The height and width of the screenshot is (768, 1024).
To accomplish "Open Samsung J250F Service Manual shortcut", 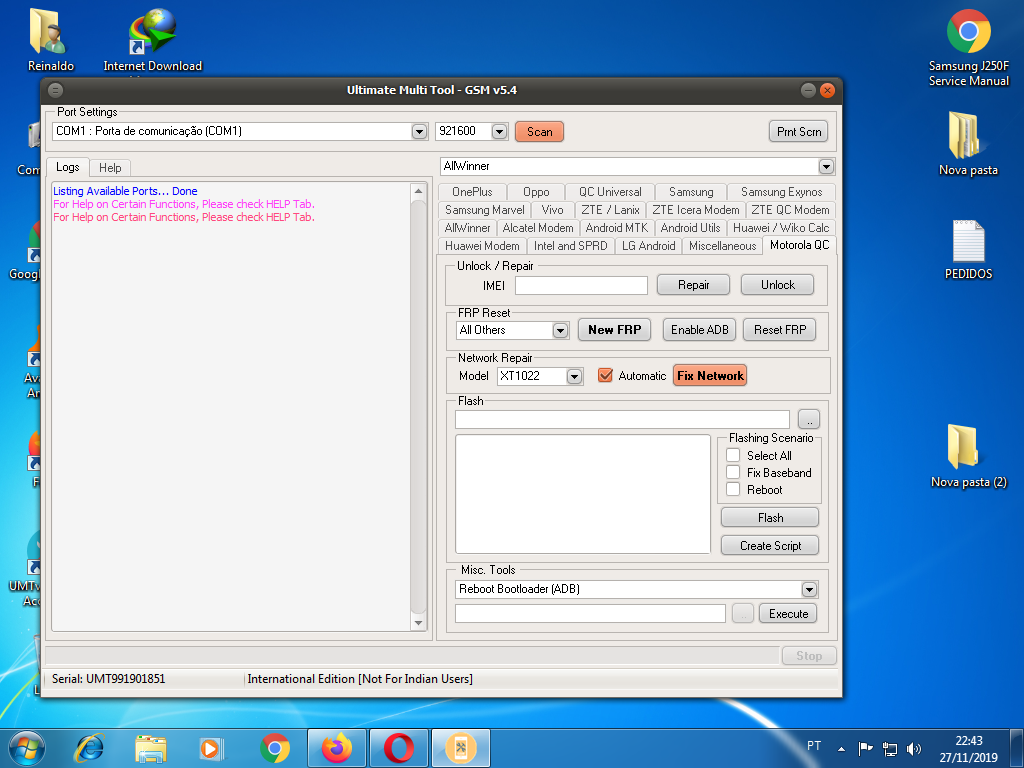I will [968, 47].
